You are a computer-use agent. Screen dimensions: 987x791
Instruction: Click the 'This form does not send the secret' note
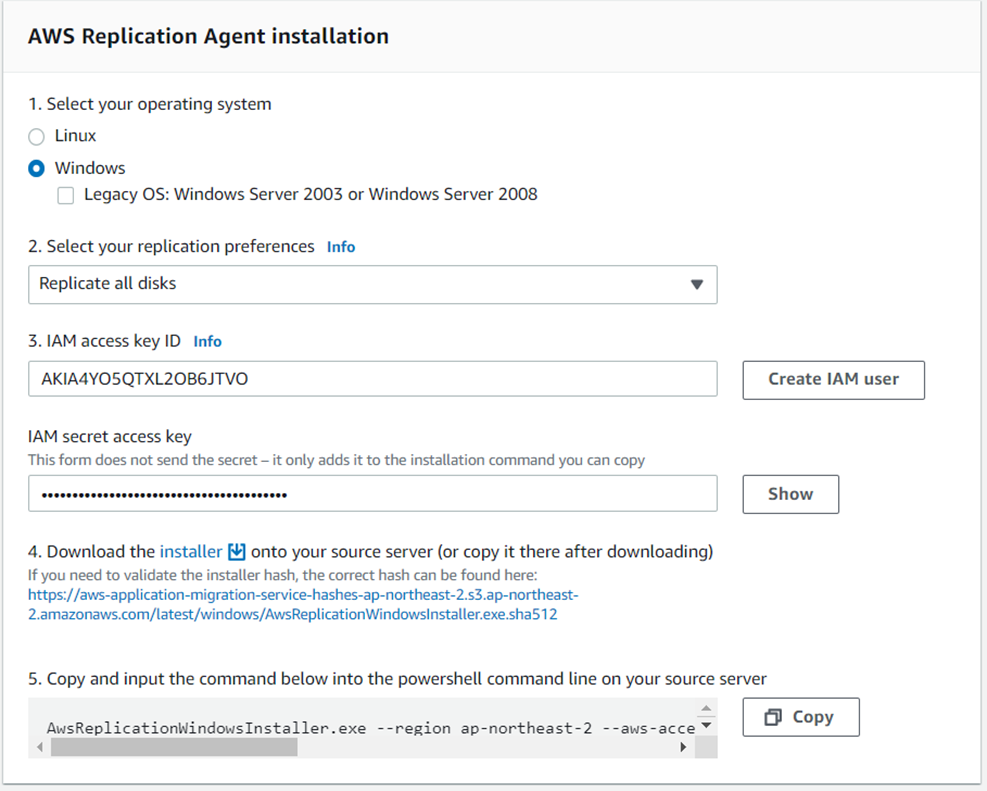coord(336,460)
